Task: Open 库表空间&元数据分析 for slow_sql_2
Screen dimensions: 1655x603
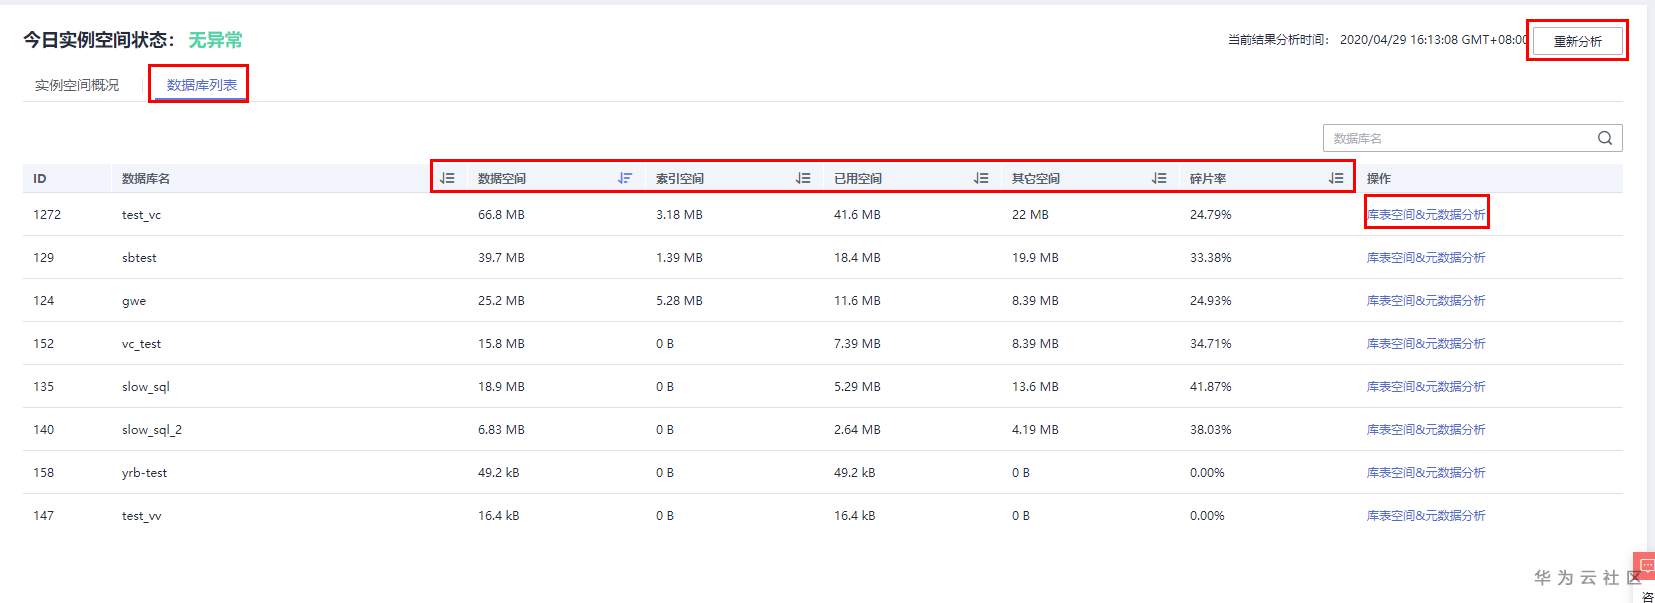Action: (1426, 429)
